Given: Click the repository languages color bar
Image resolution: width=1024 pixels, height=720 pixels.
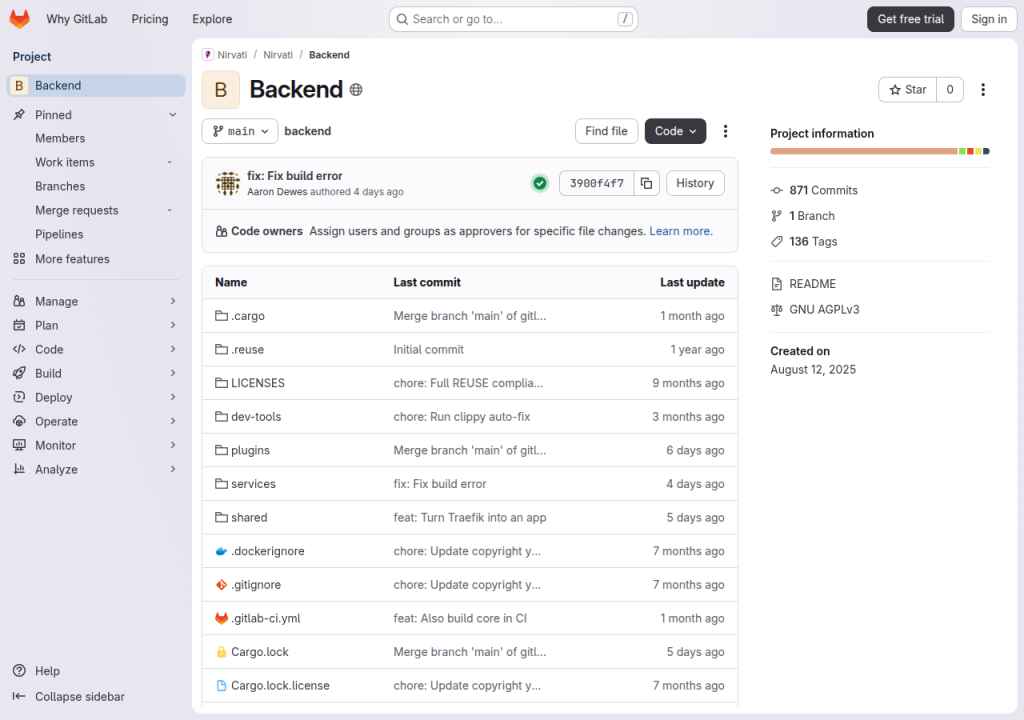Looking at the screenshot, I should tap(880, 152).
